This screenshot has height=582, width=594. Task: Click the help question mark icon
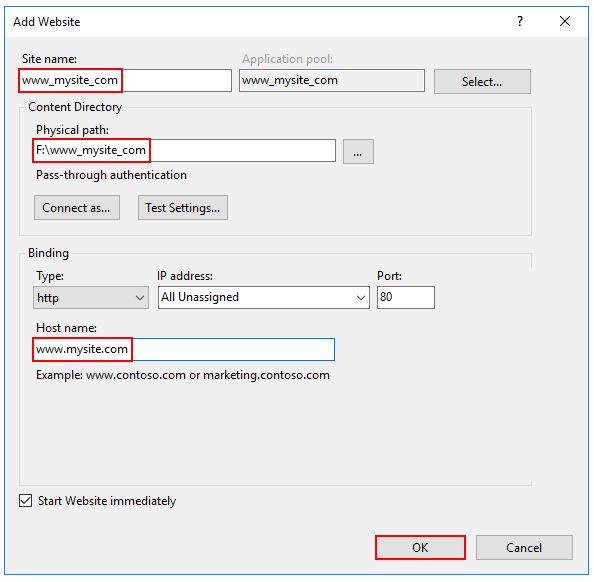point(520,21)
